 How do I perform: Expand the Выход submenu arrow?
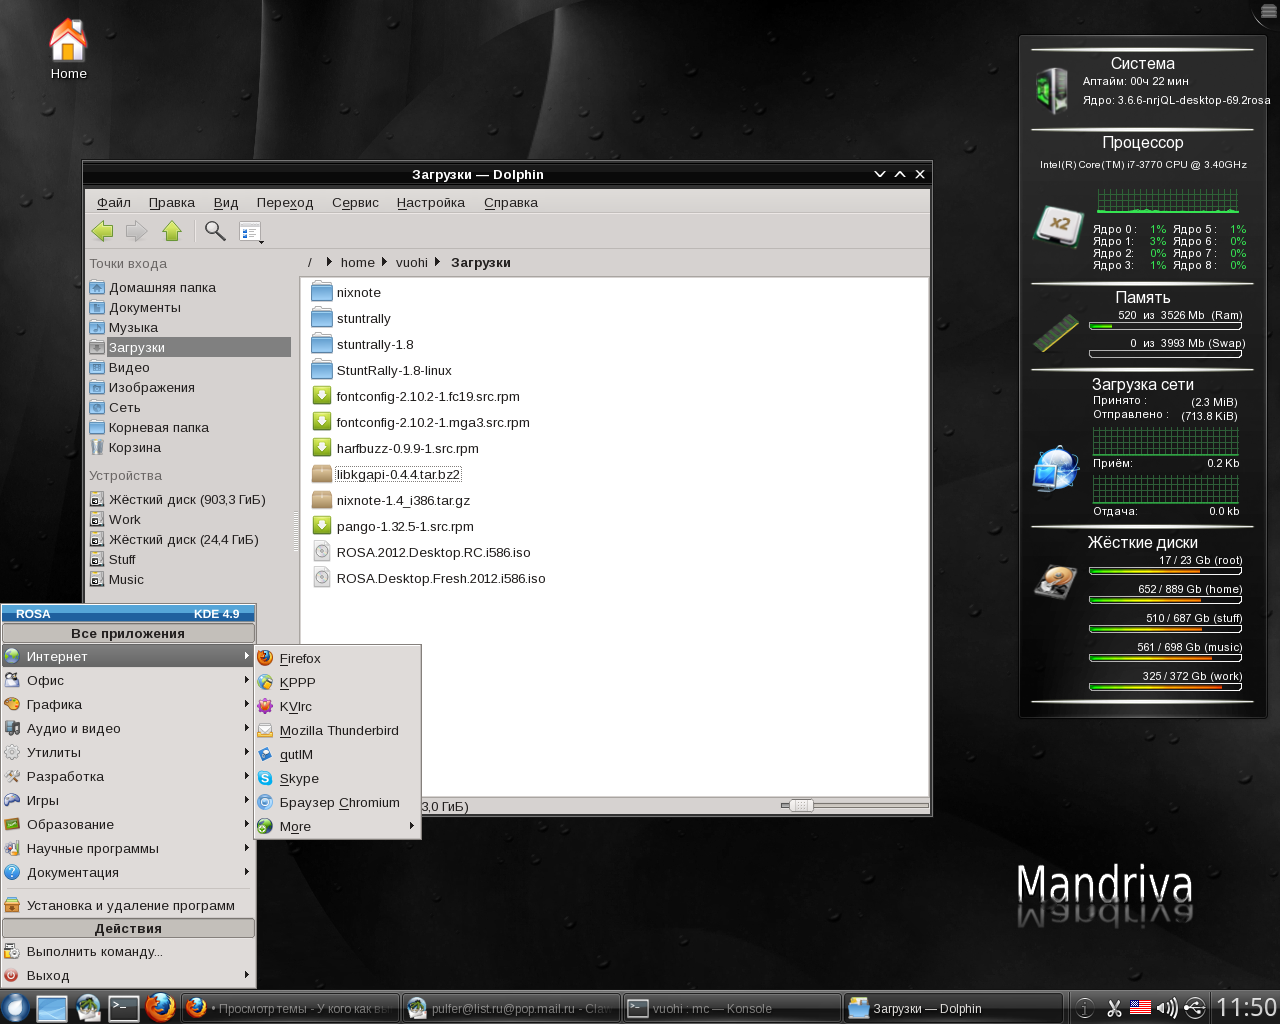pos(246,974)
